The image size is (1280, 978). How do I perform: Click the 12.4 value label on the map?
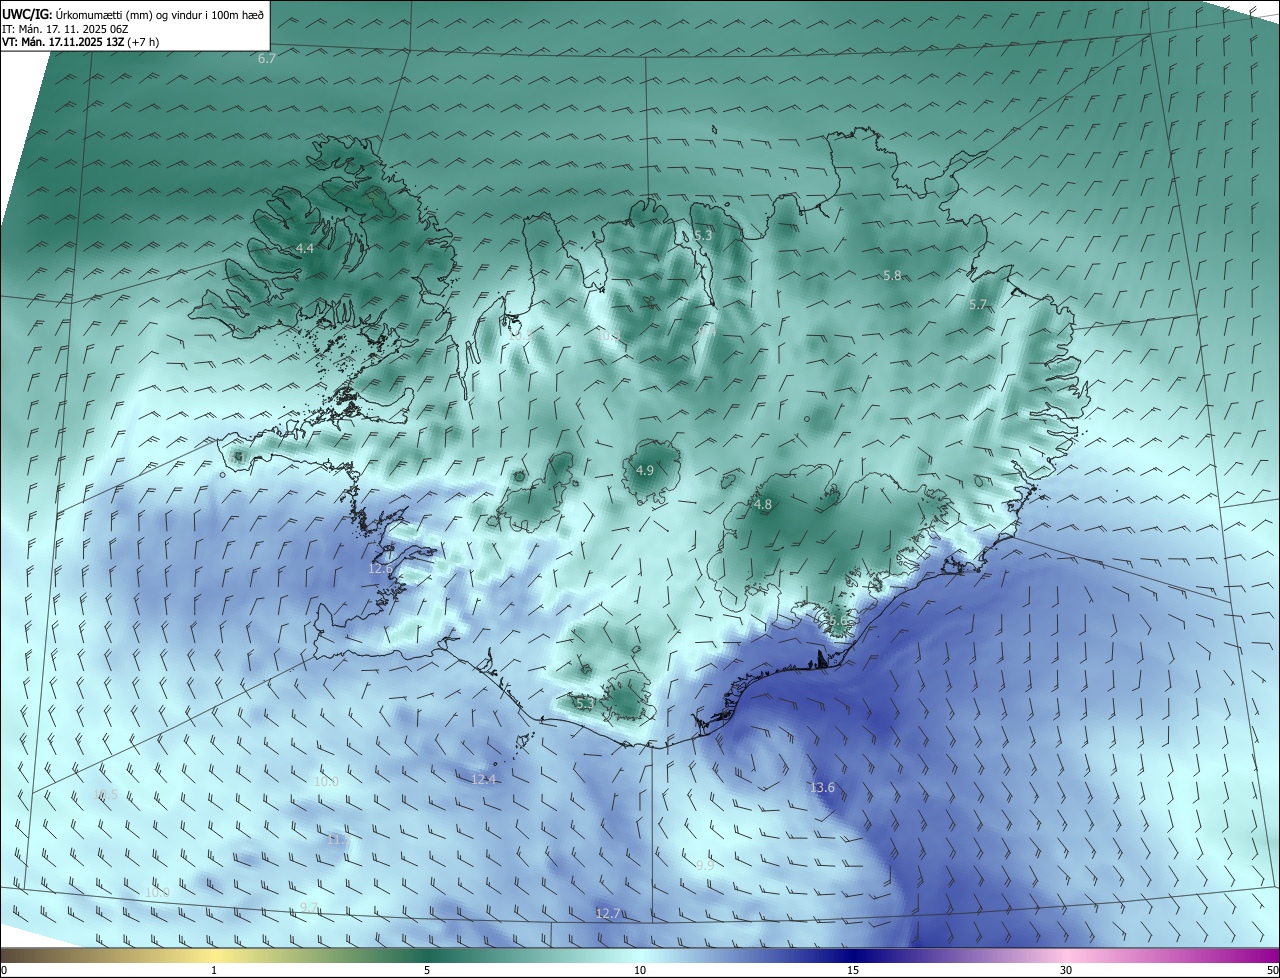(483, 779)
